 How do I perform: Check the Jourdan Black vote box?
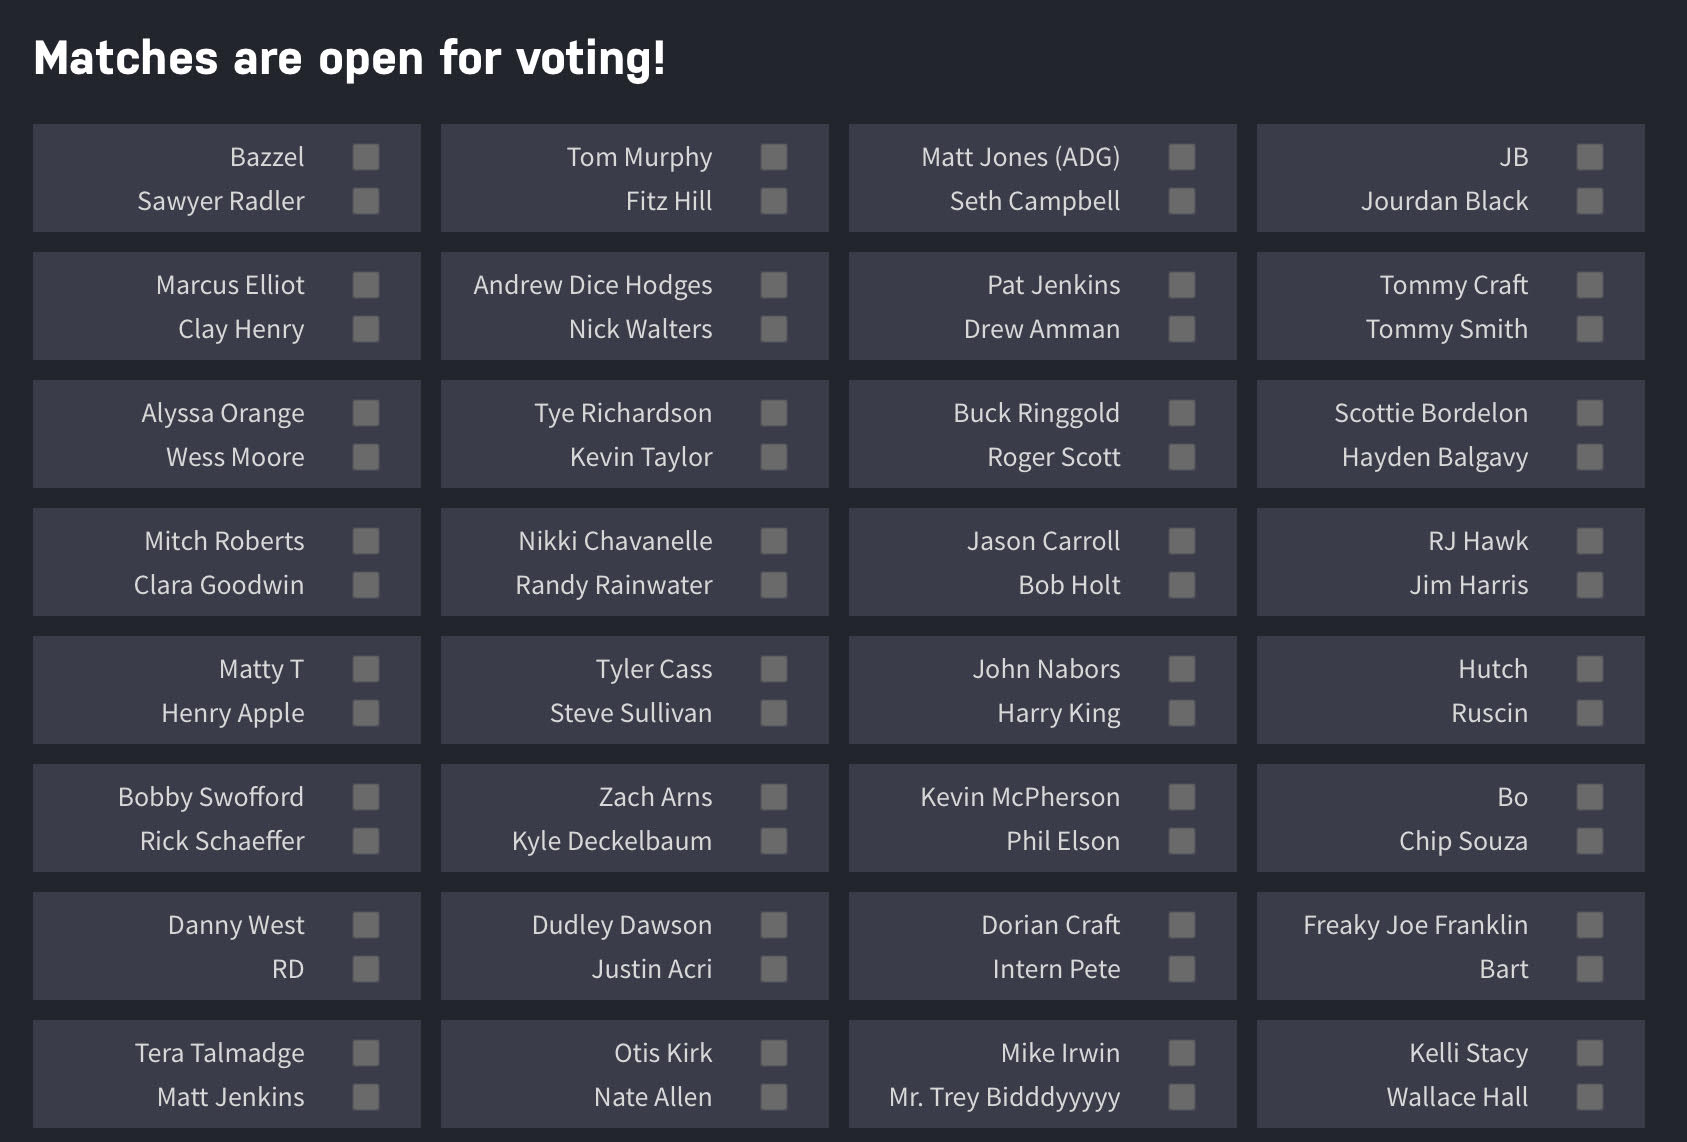coord(1590,201)
